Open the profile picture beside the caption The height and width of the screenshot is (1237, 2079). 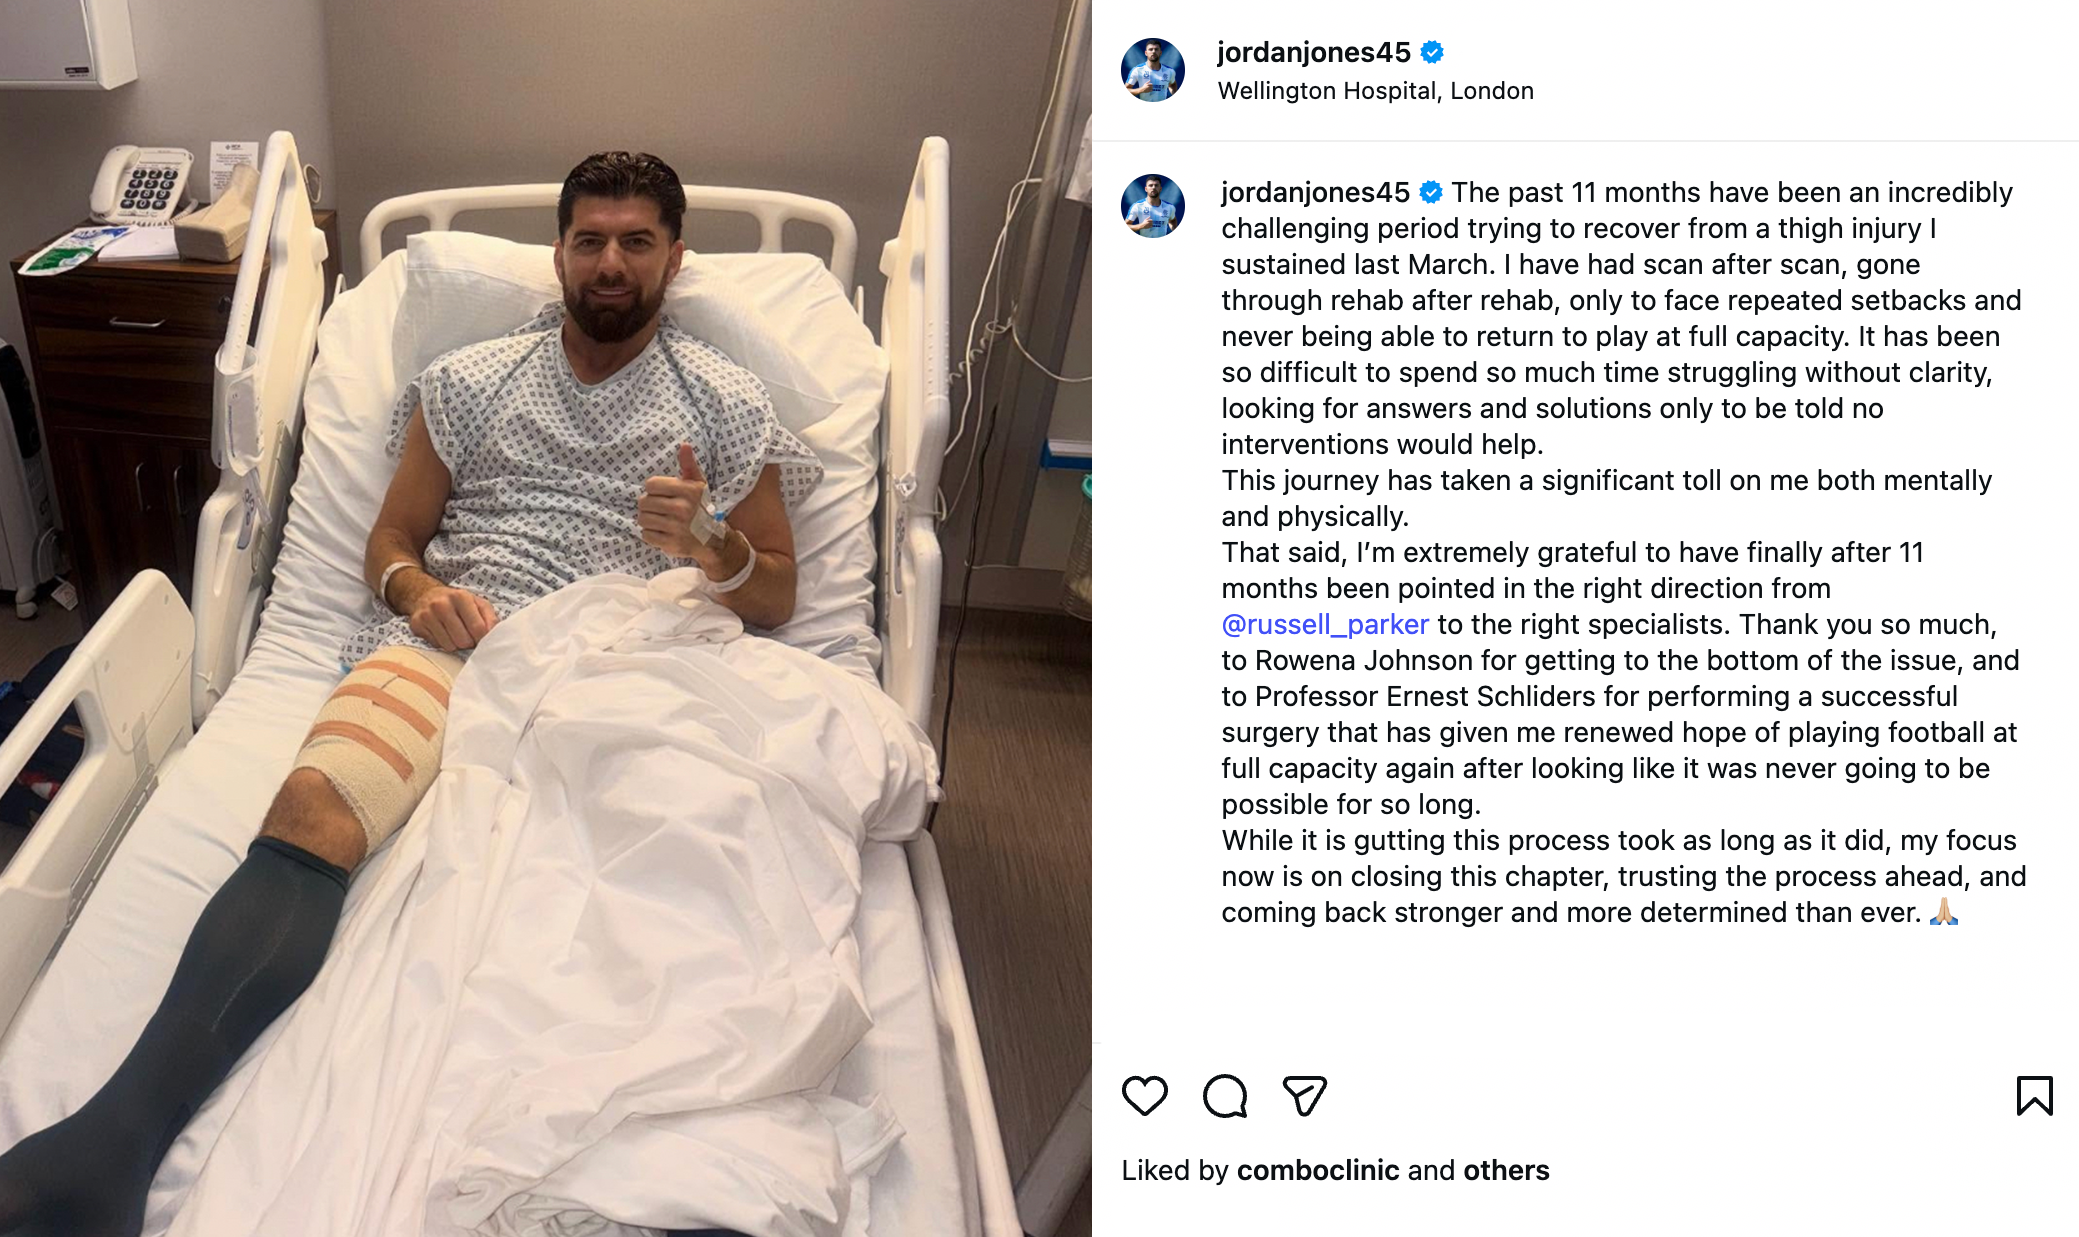point(1153,206)
